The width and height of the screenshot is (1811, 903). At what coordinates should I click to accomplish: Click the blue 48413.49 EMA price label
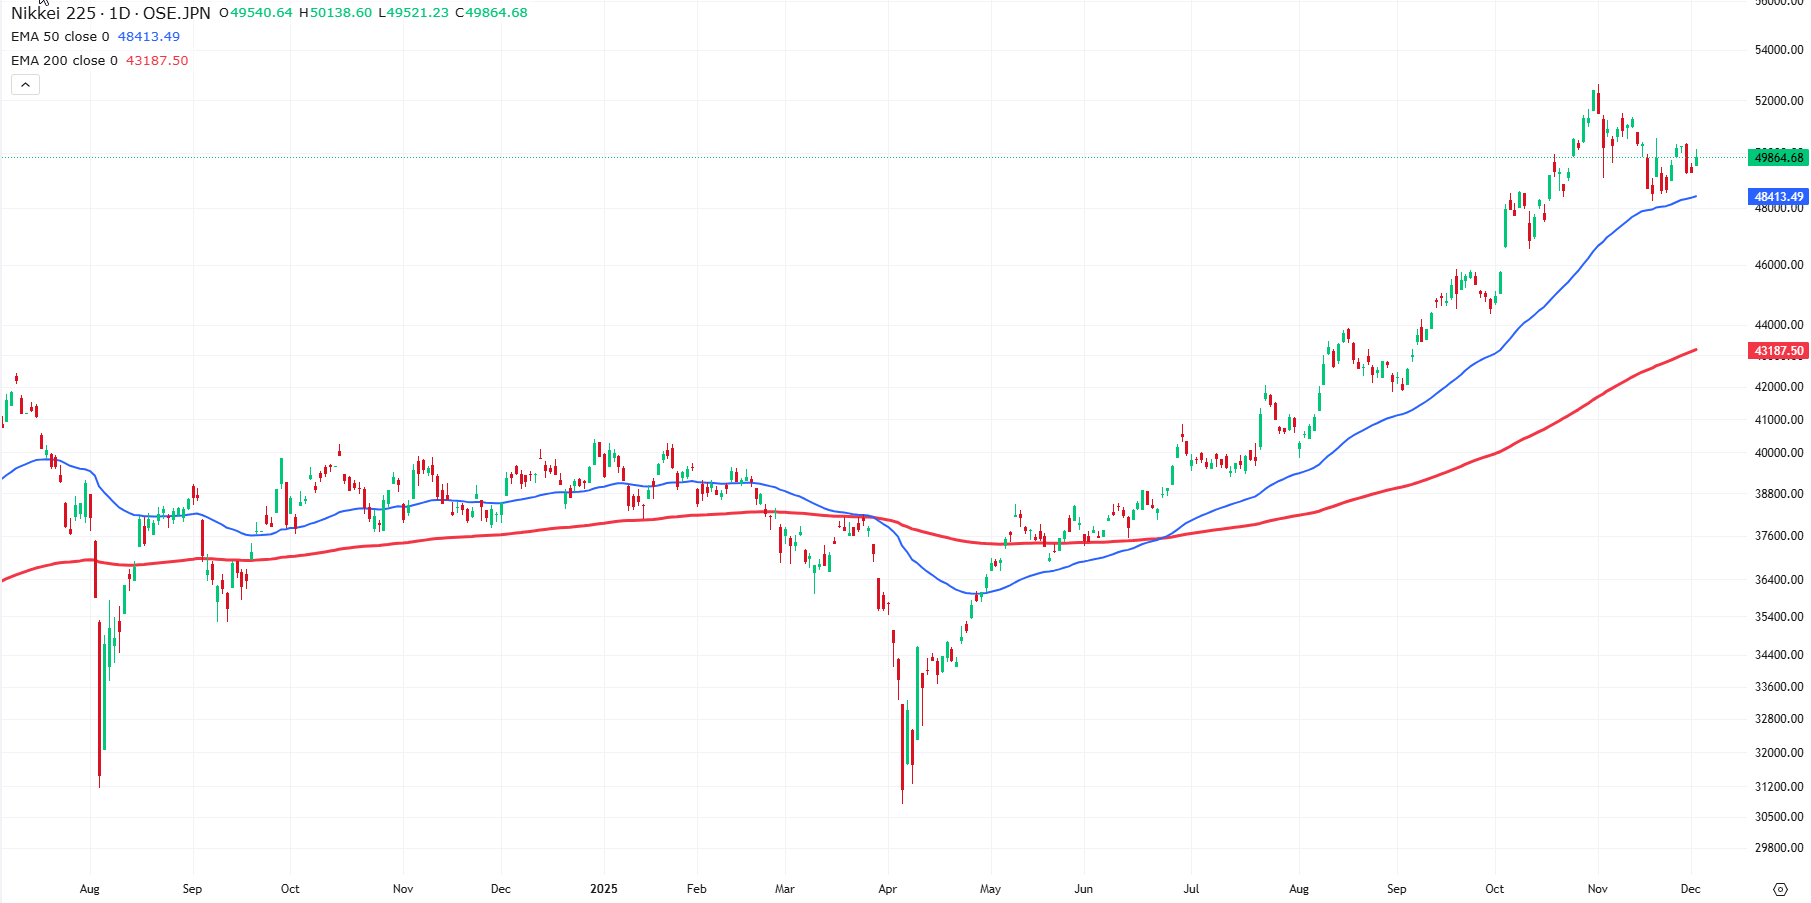pyautogui.click(x=1778, y=197)
